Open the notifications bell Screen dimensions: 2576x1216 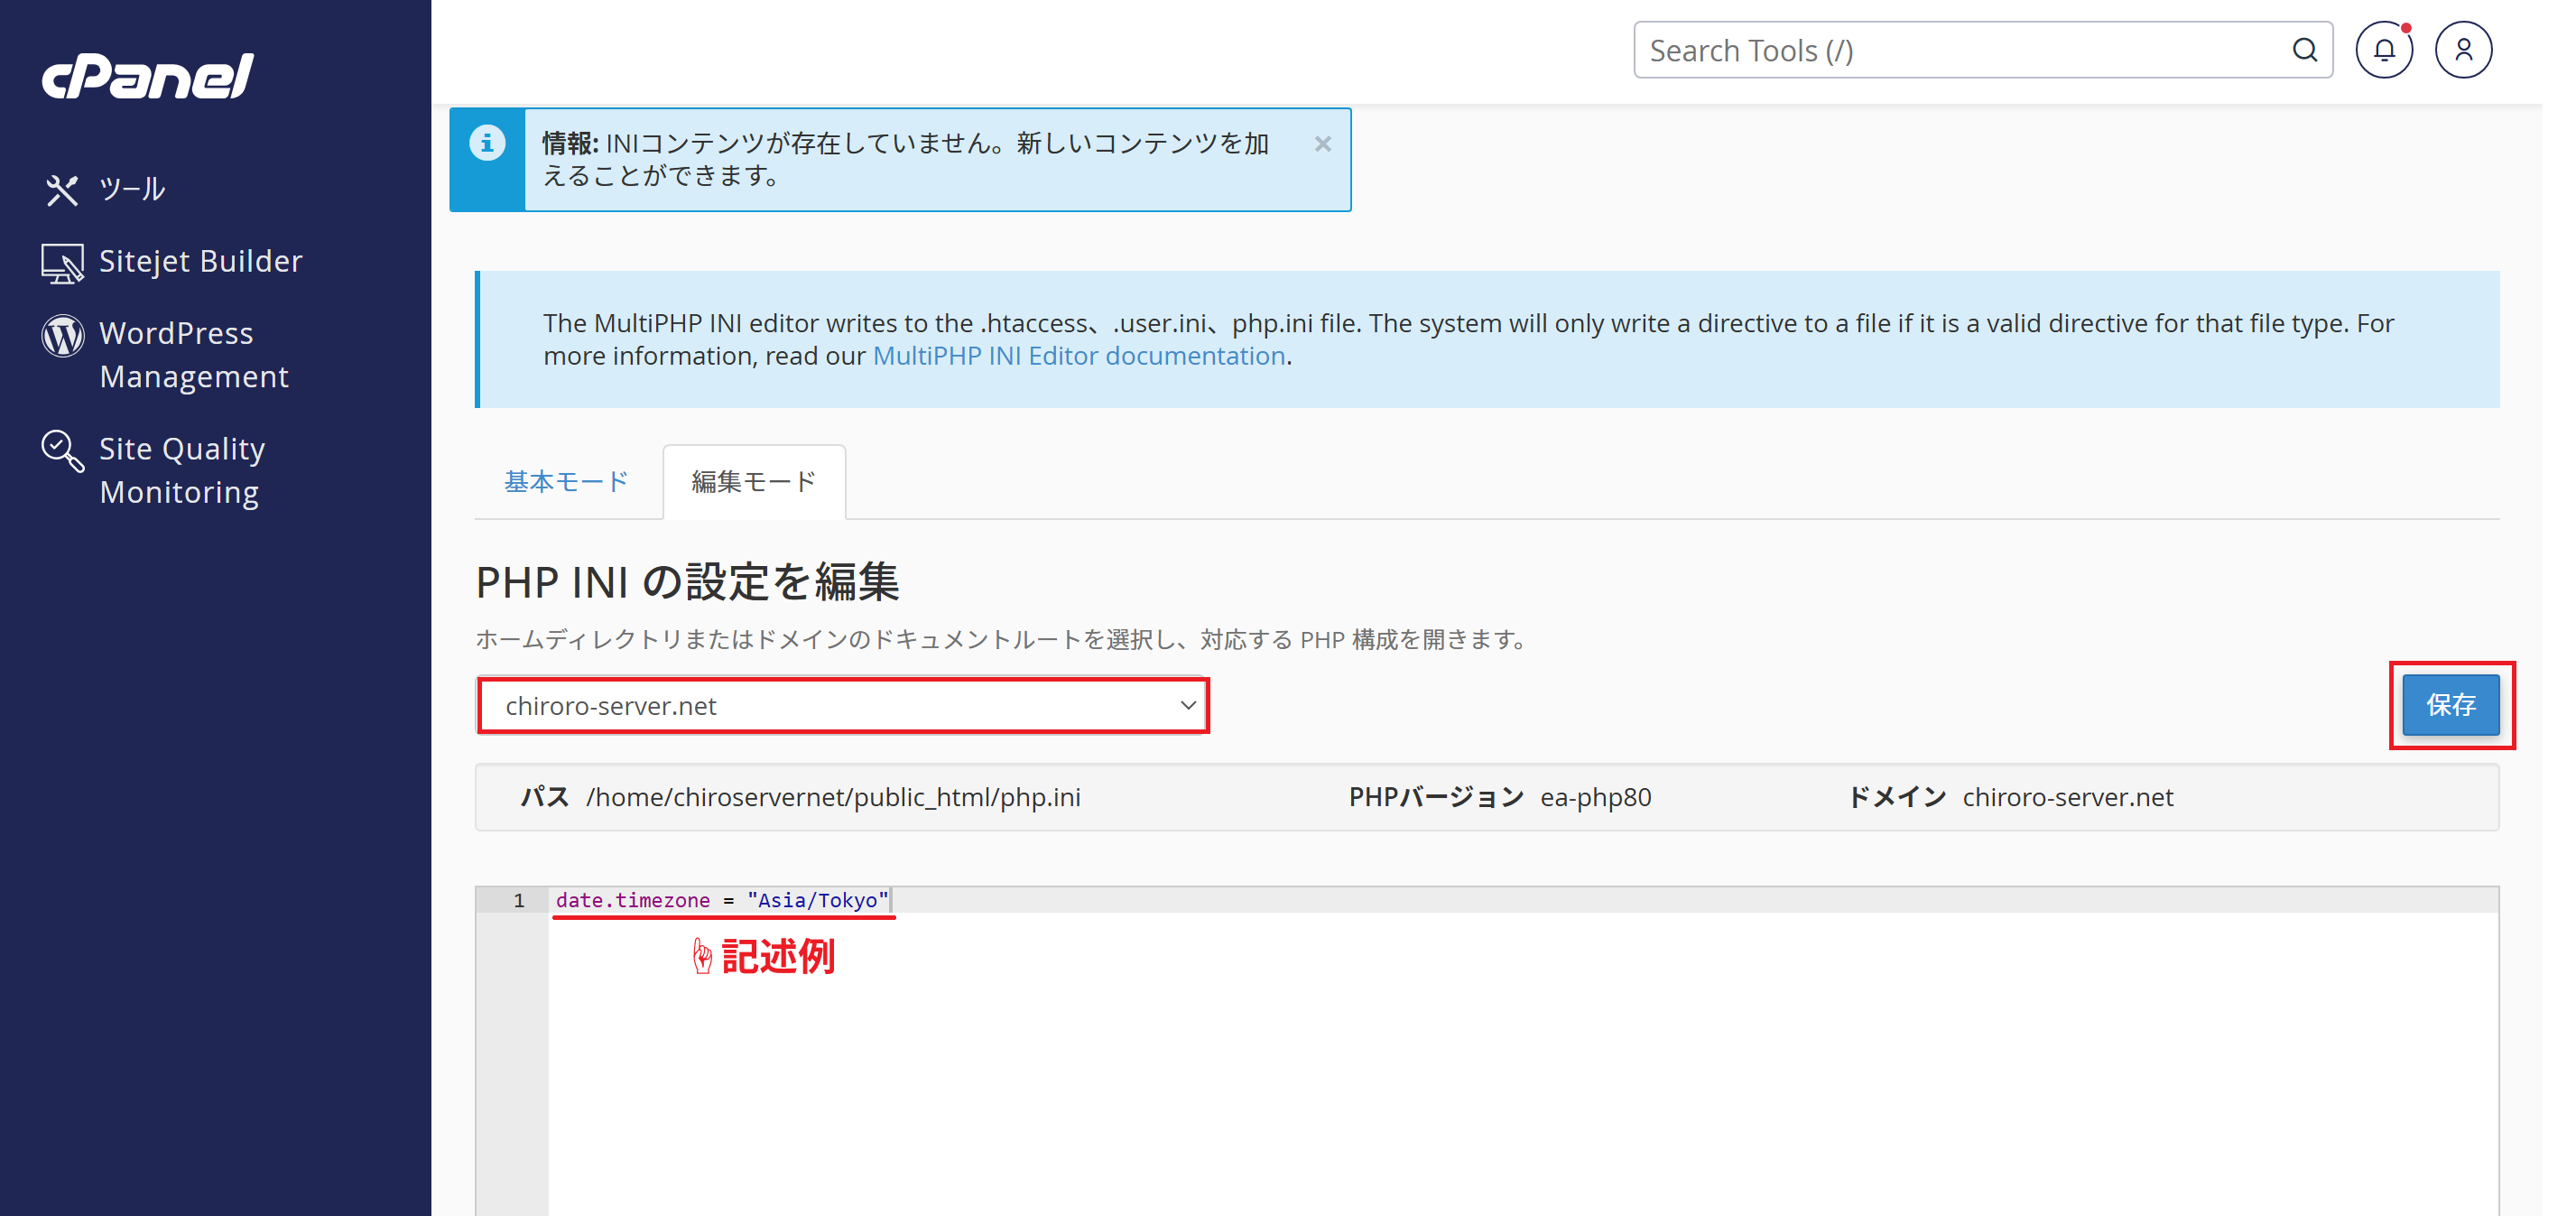2384,50
